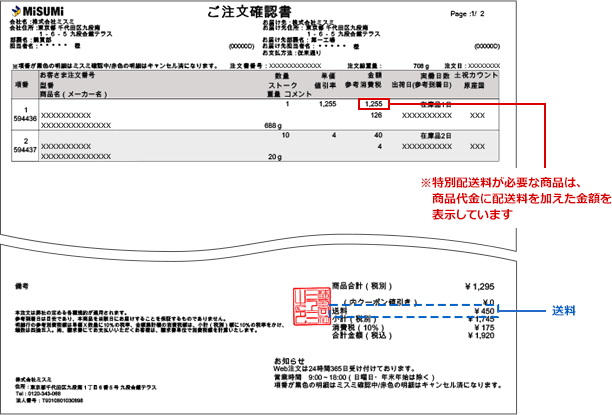Click the shipping fee ¥450
The image size is (612, 415).
pyautogui.click(x=484, y=311)
